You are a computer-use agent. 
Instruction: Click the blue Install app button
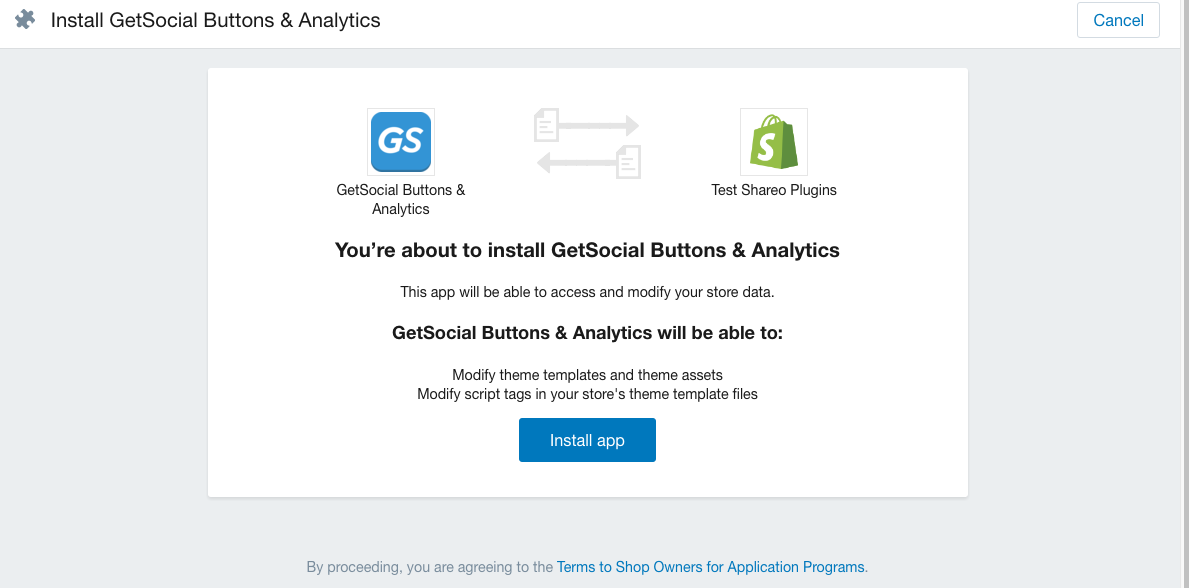point(587,440)
